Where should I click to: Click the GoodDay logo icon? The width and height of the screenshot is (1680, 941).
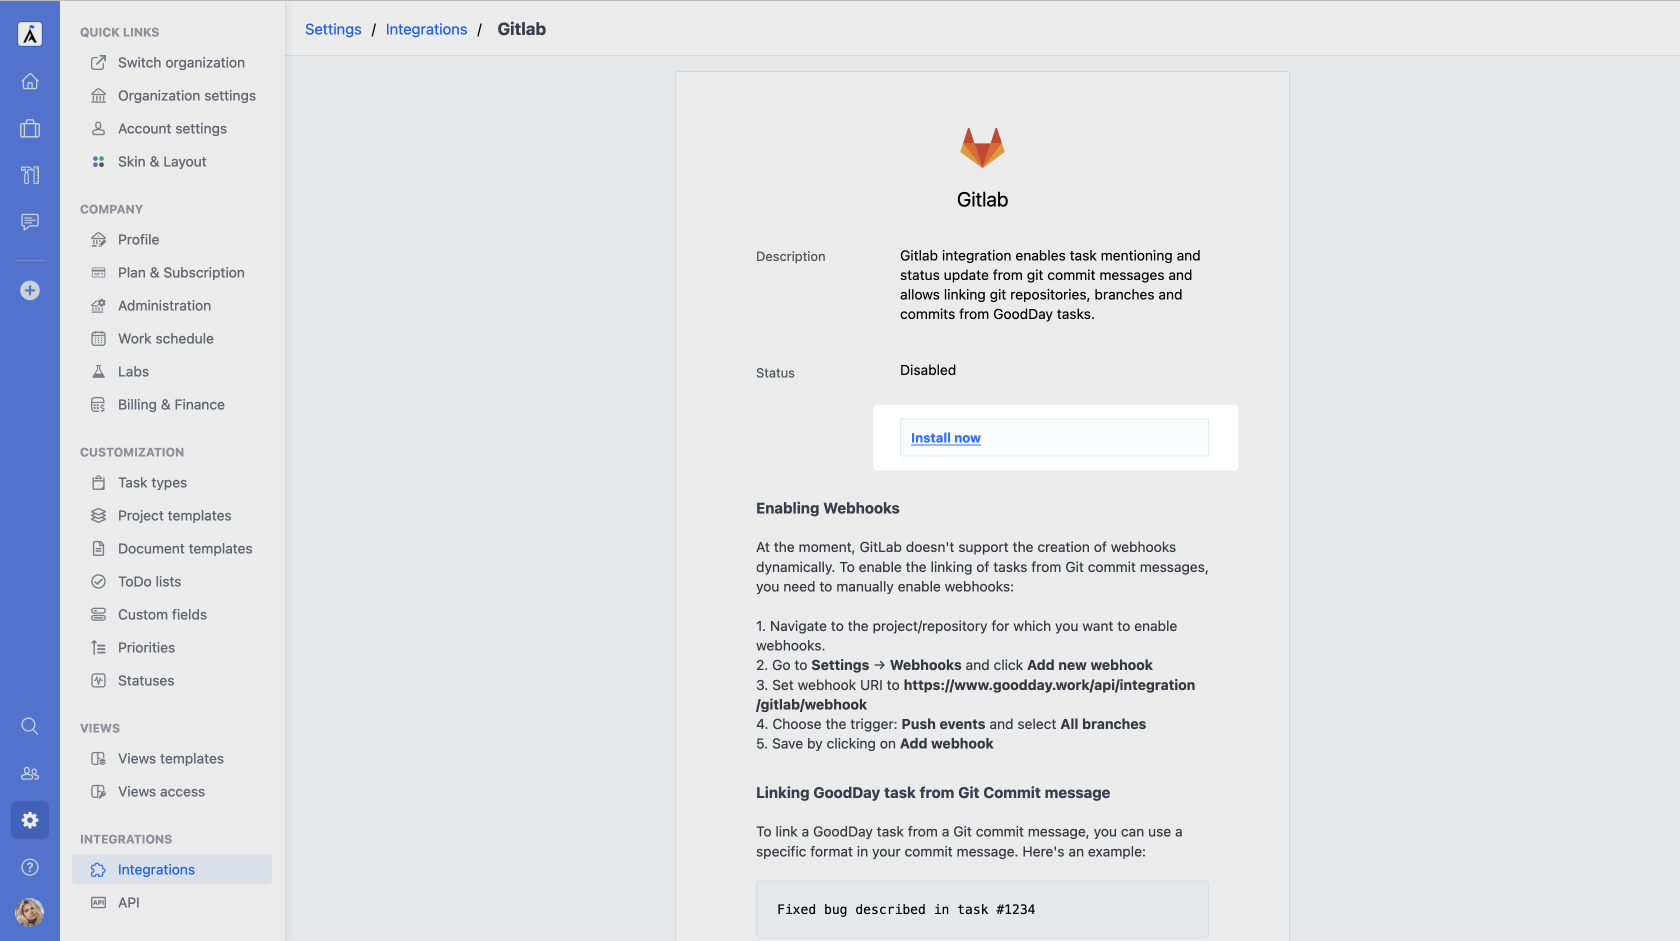click(x=30, y=34)
